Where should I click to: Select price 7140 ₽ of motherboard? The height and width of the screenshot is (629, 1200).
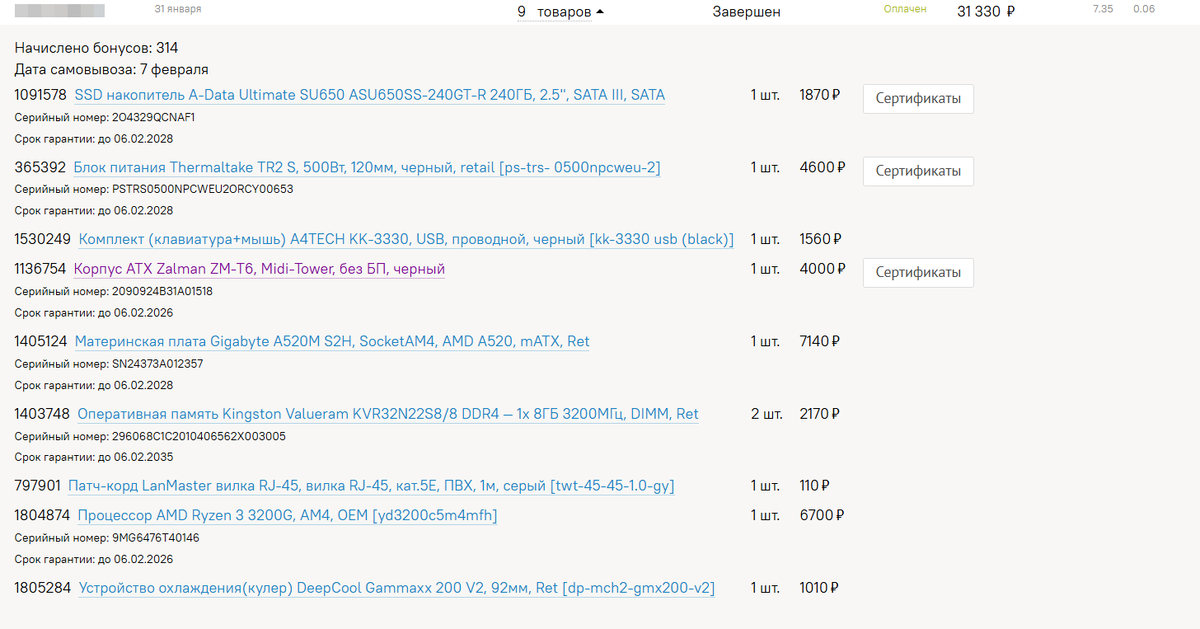click(820, 341)
